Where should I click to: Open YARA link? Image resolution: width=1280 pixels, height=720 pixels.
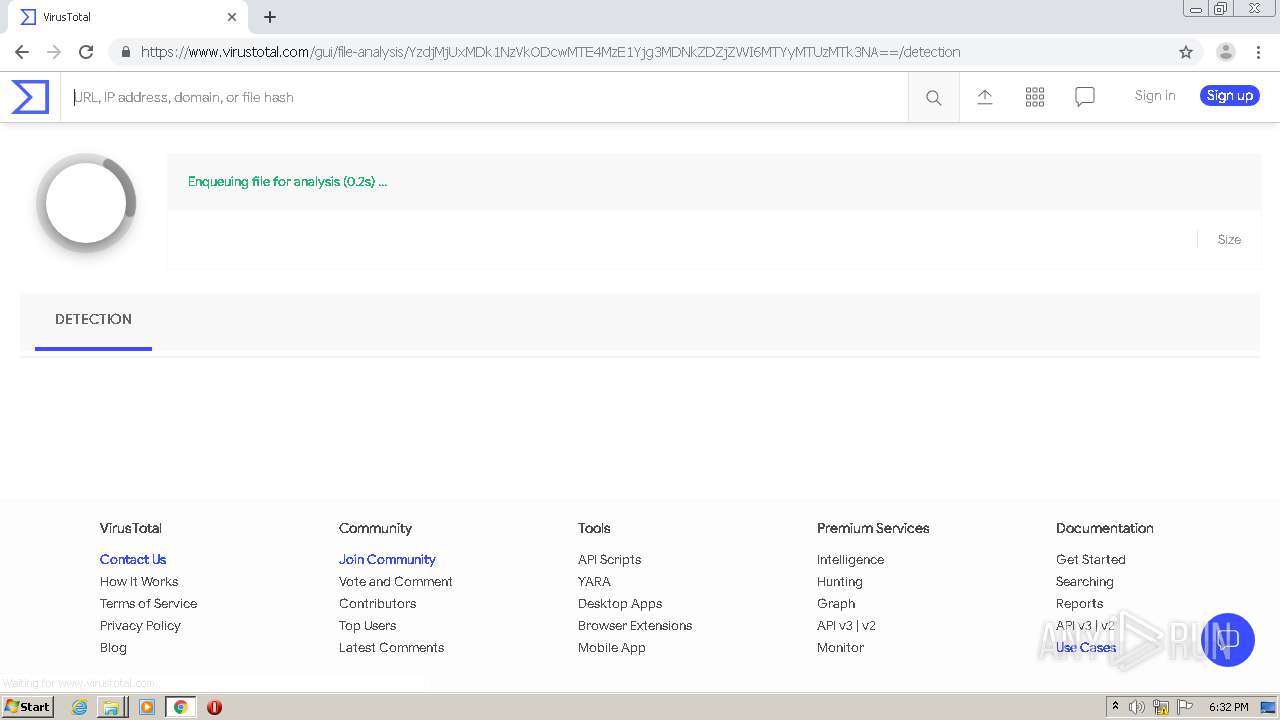coord(594,582)
